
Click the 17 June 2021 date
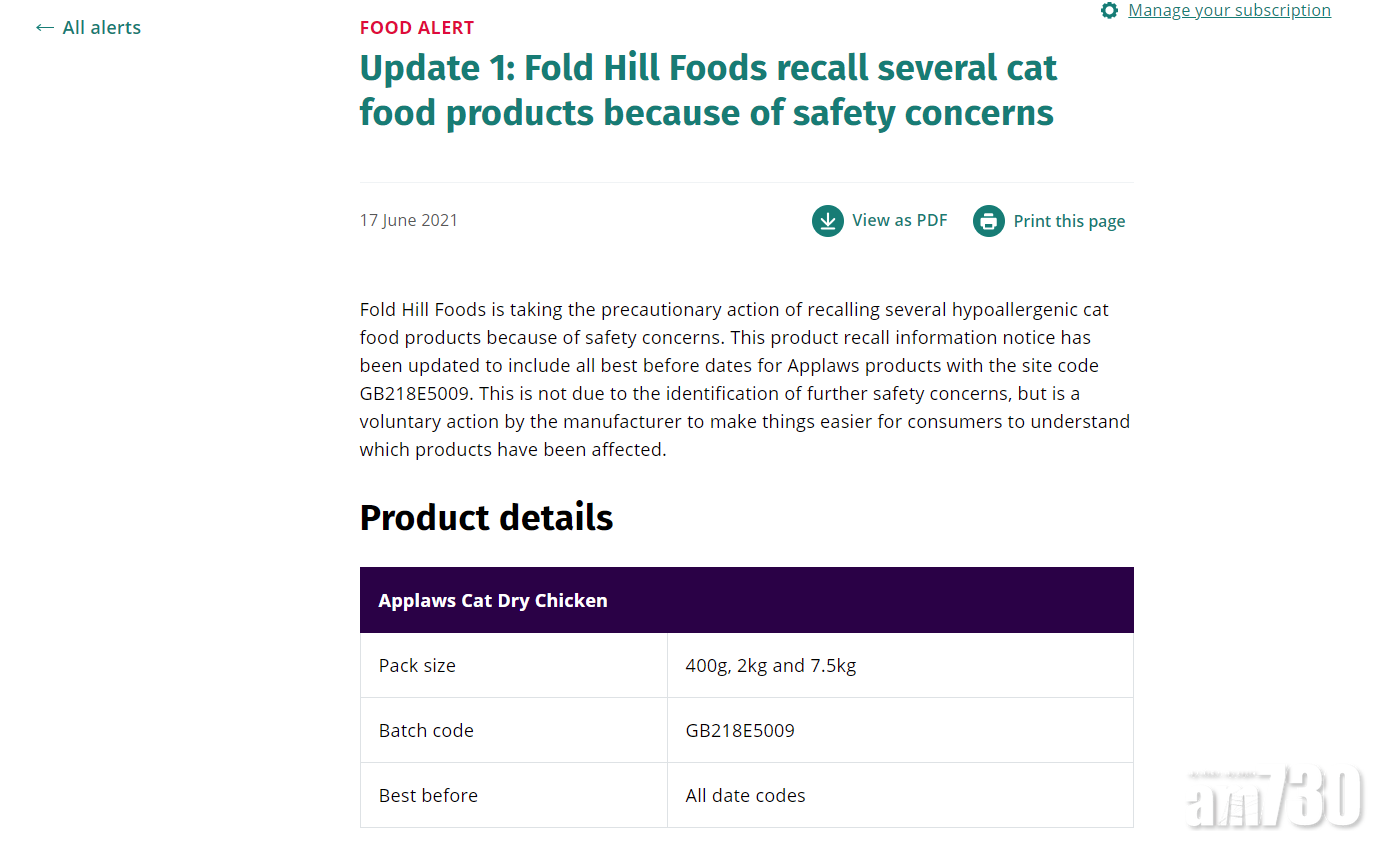pos(409,221)
